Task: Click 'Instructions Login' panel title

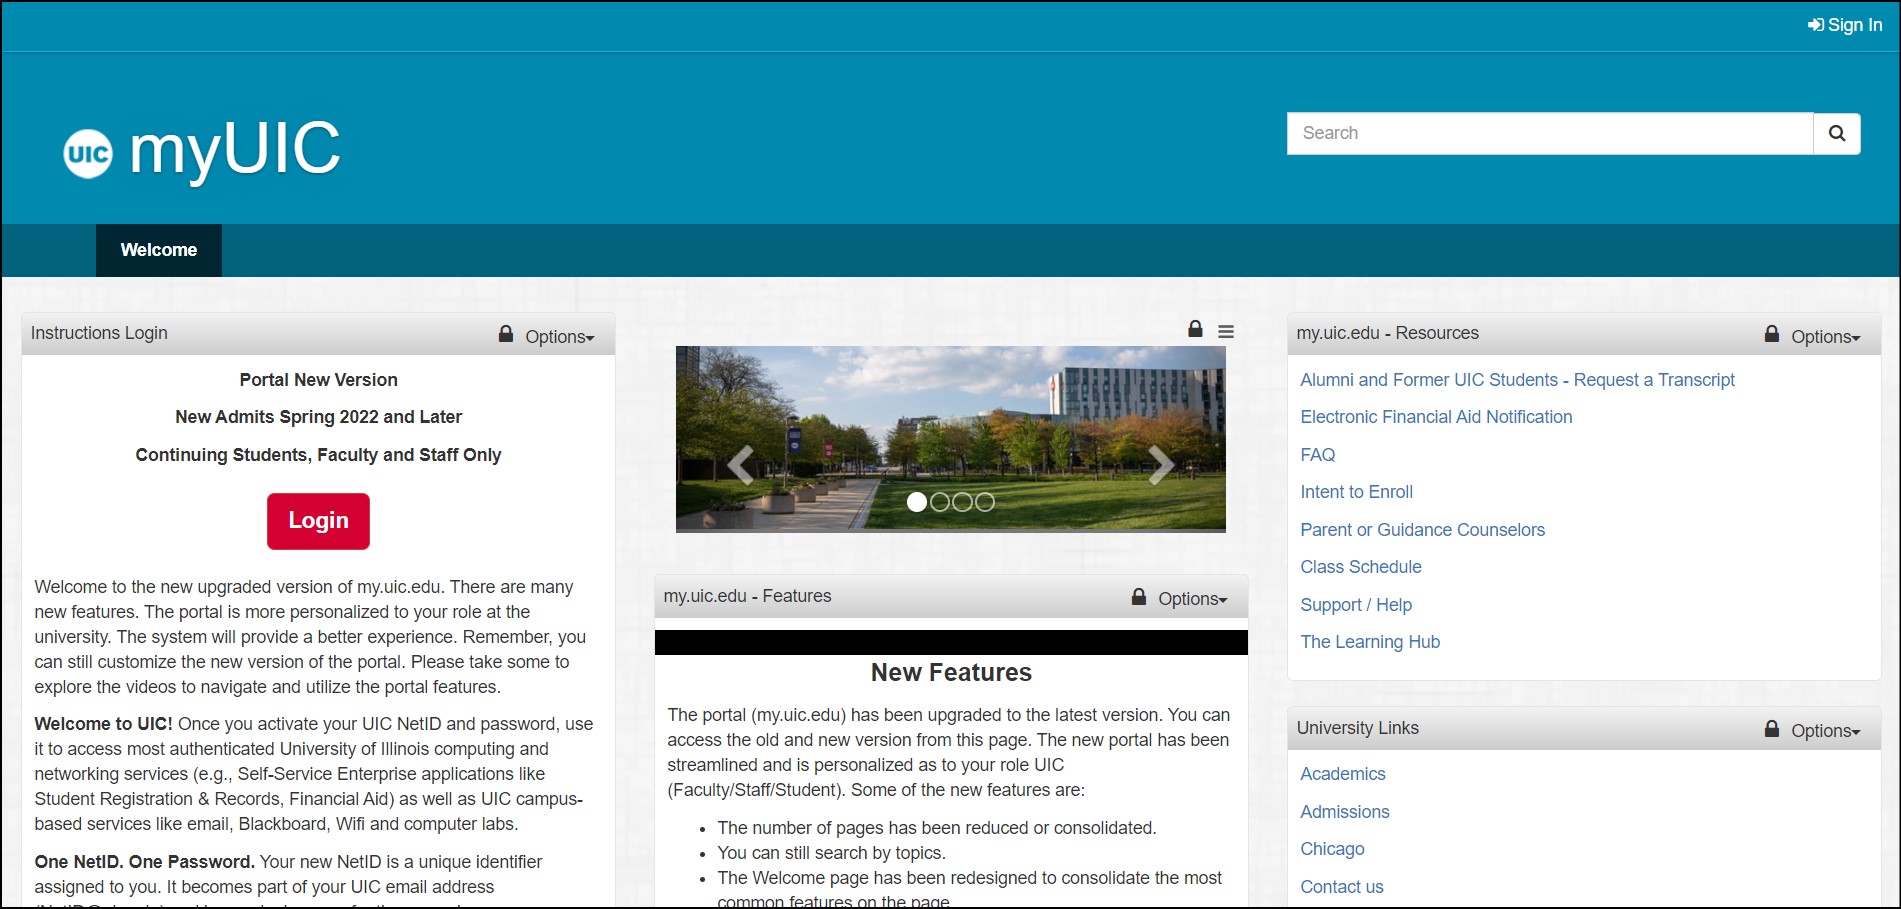Action: [99, 333]
